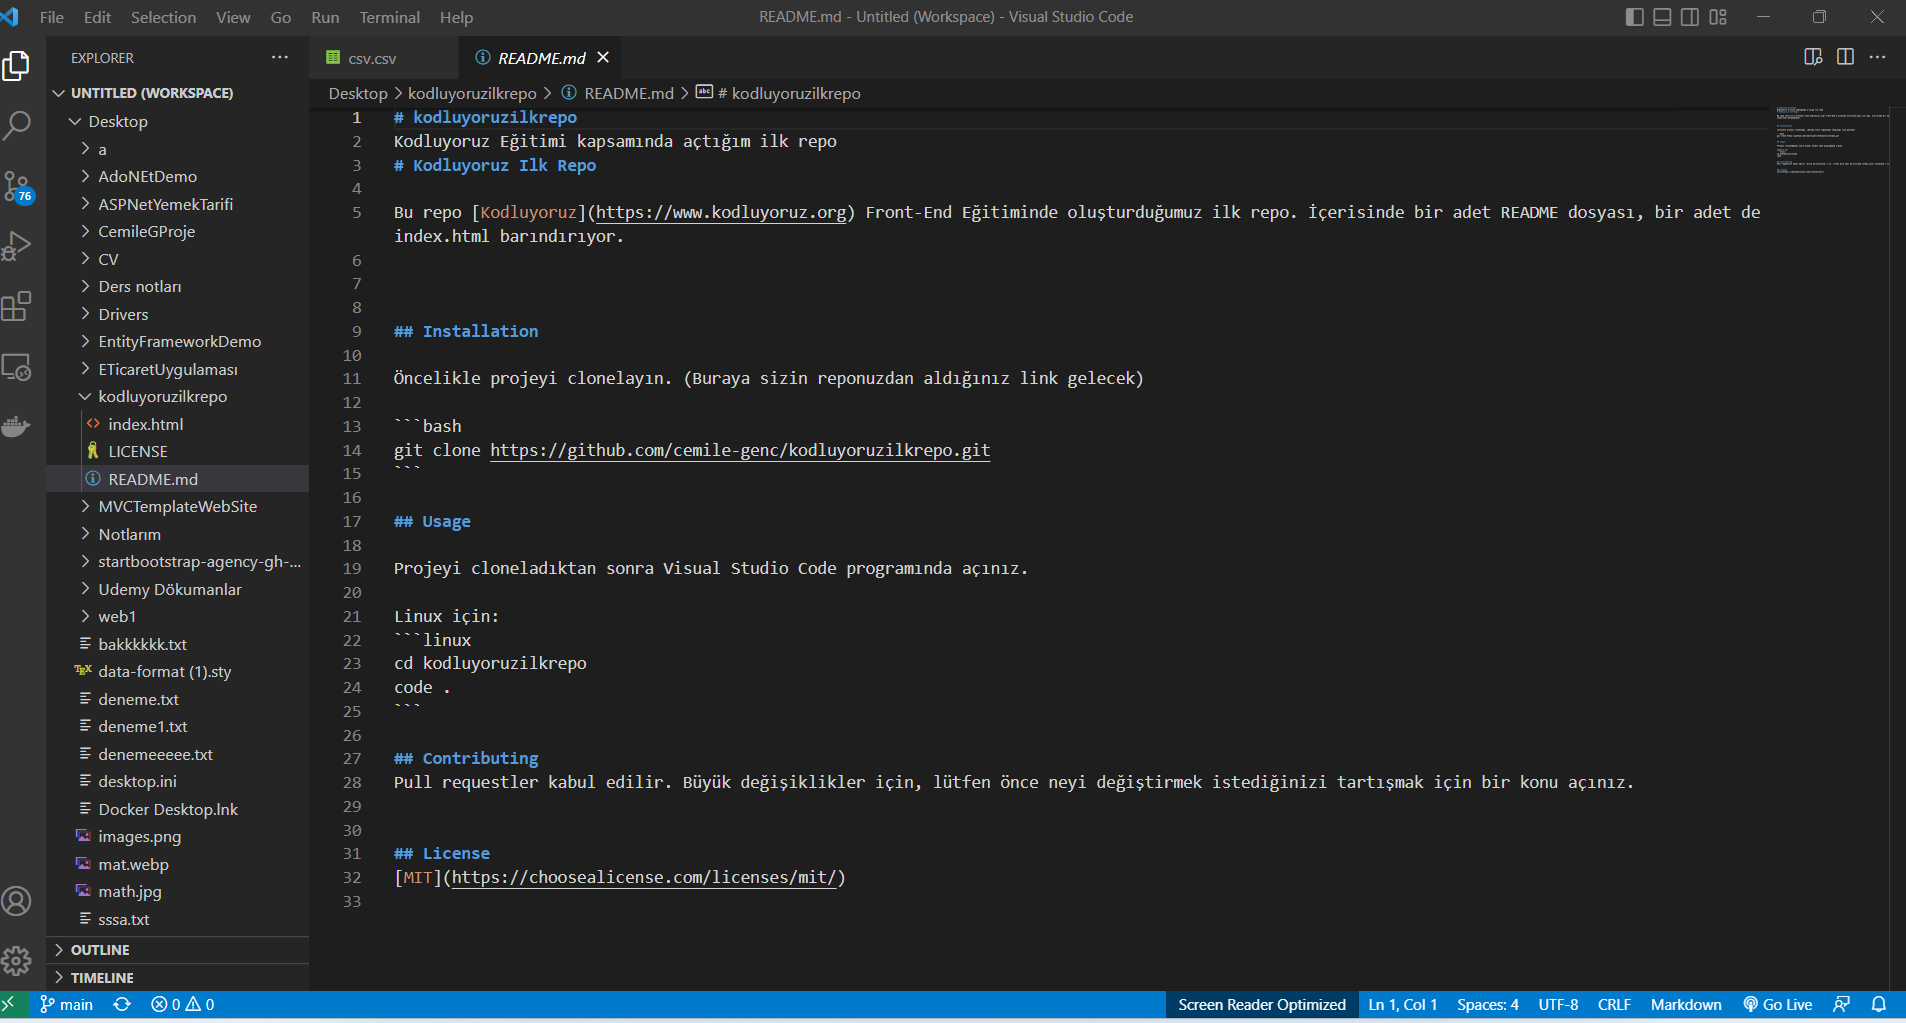This screenshot has height=1023, width=1906.
Task: Open notifications bell in status bar
Action: click(x=1879, y=1004)
